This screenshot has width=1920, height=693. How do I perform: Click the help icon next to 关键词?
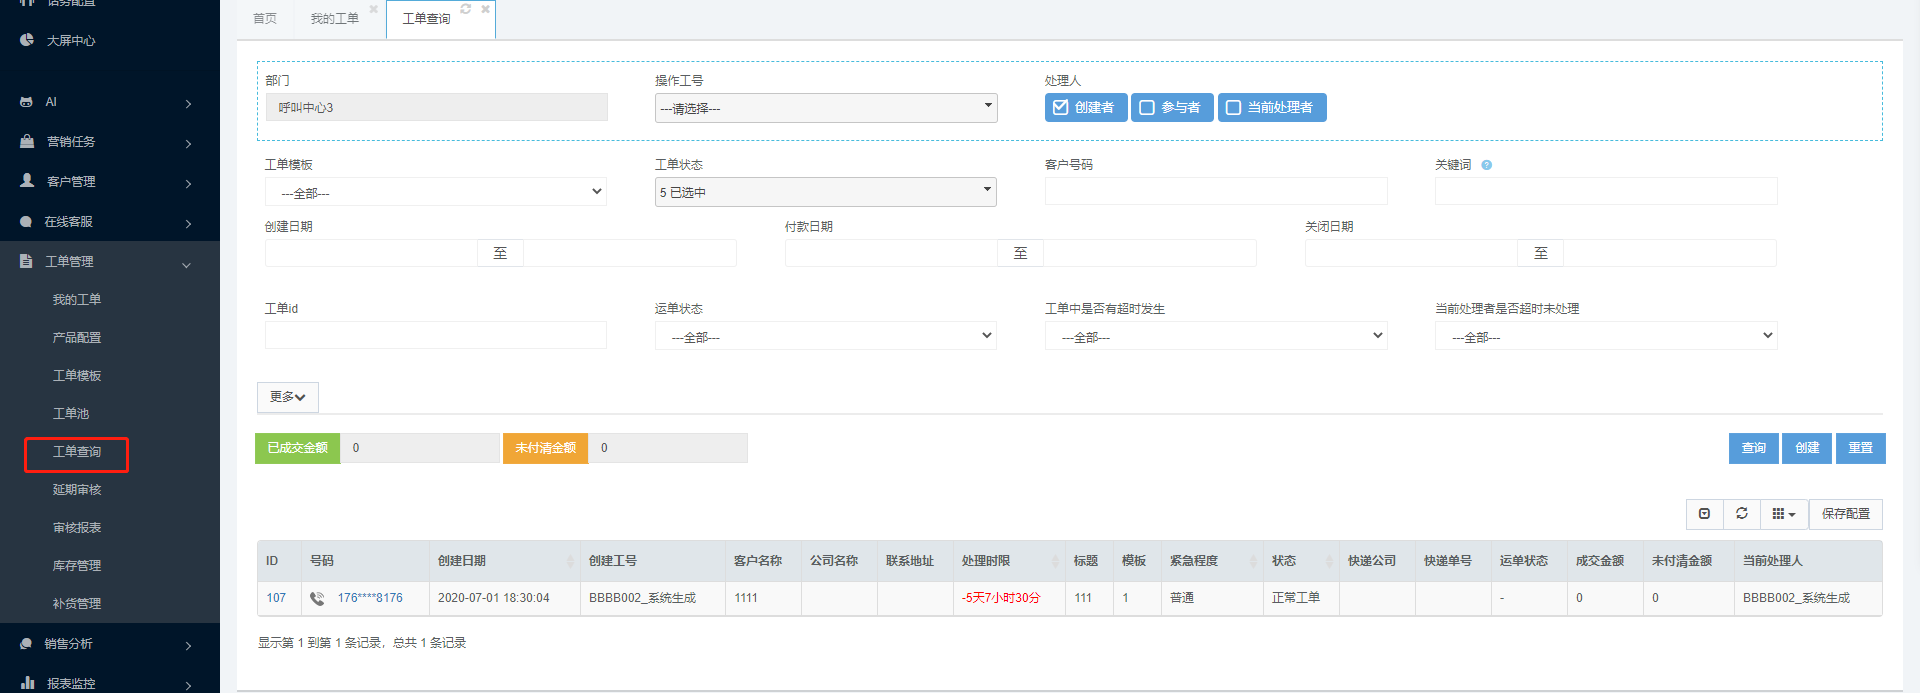pos(1487,165)
